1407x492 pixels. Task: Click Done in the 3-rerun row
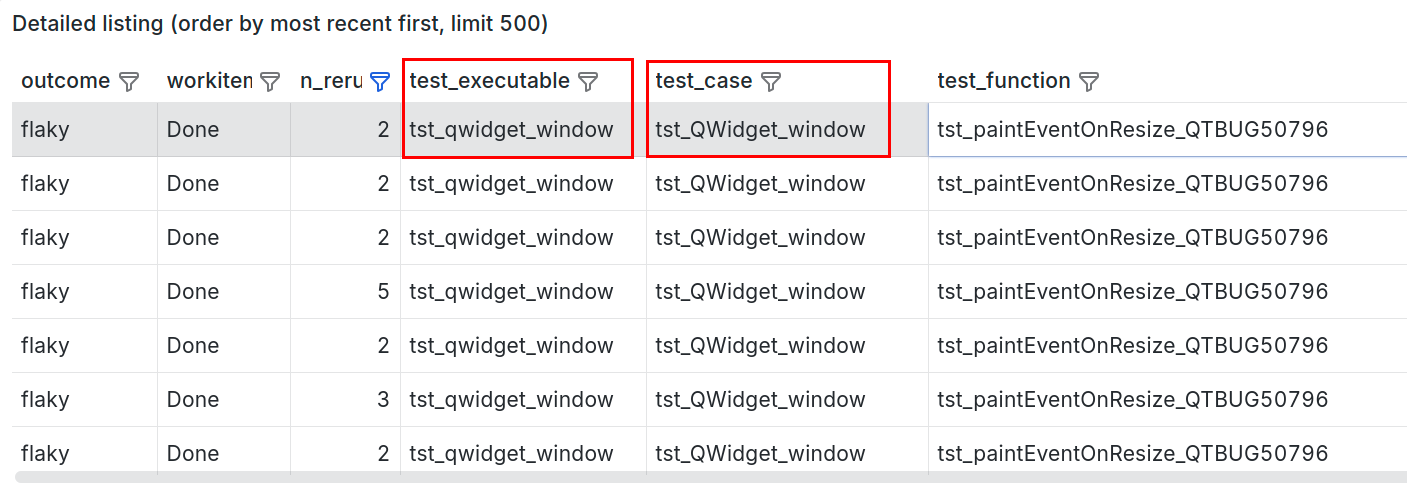pos(193,399)
